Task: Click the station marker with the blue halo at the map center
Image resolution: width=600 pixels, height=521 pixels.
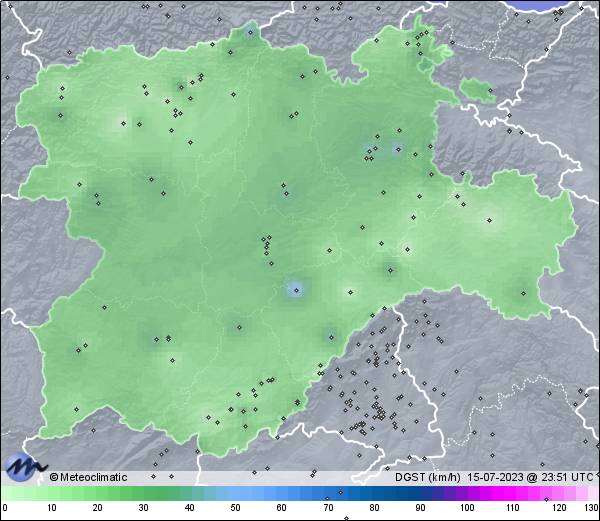Action: [x=296, y=290]
